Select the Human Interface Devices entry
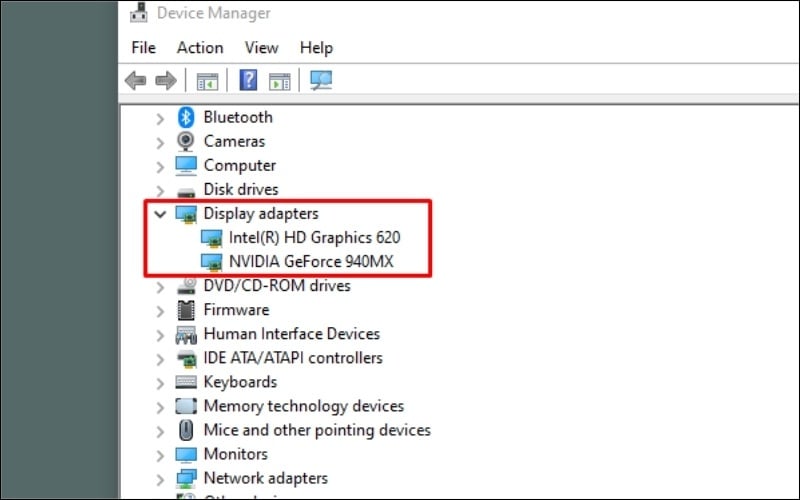 coord(291,334)
